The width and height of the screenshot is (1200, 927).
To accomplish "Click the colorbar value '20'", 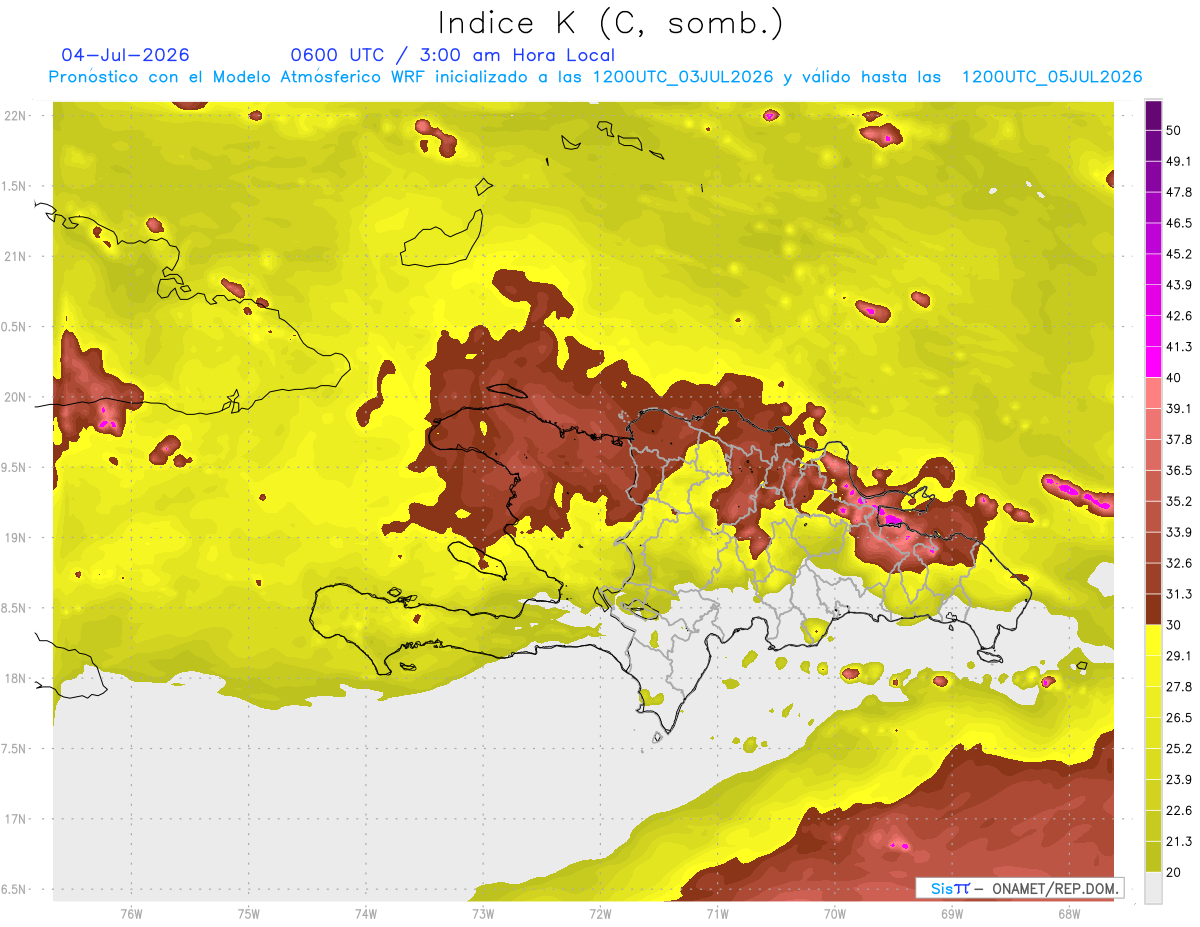I will coord(1175,872).
